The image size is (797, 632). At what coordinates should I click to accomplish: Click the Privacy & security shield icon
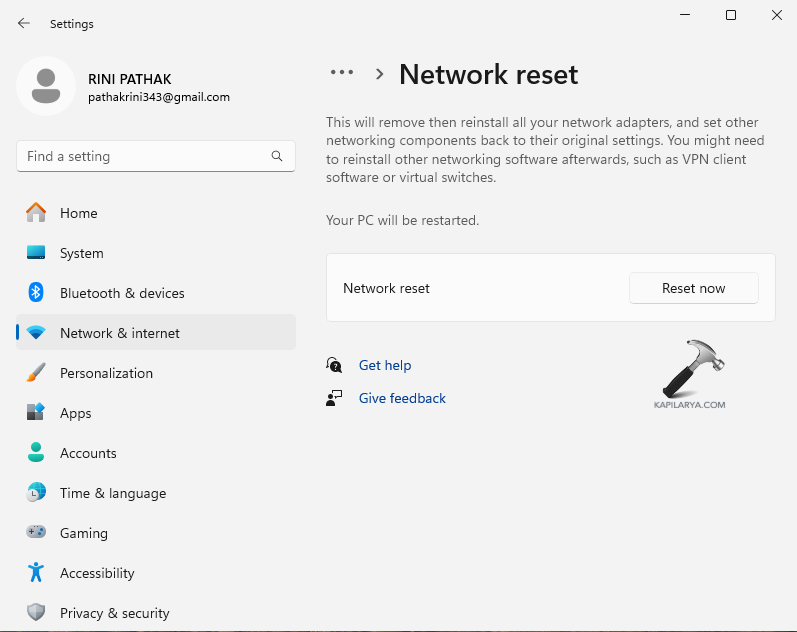pos(36,613)
